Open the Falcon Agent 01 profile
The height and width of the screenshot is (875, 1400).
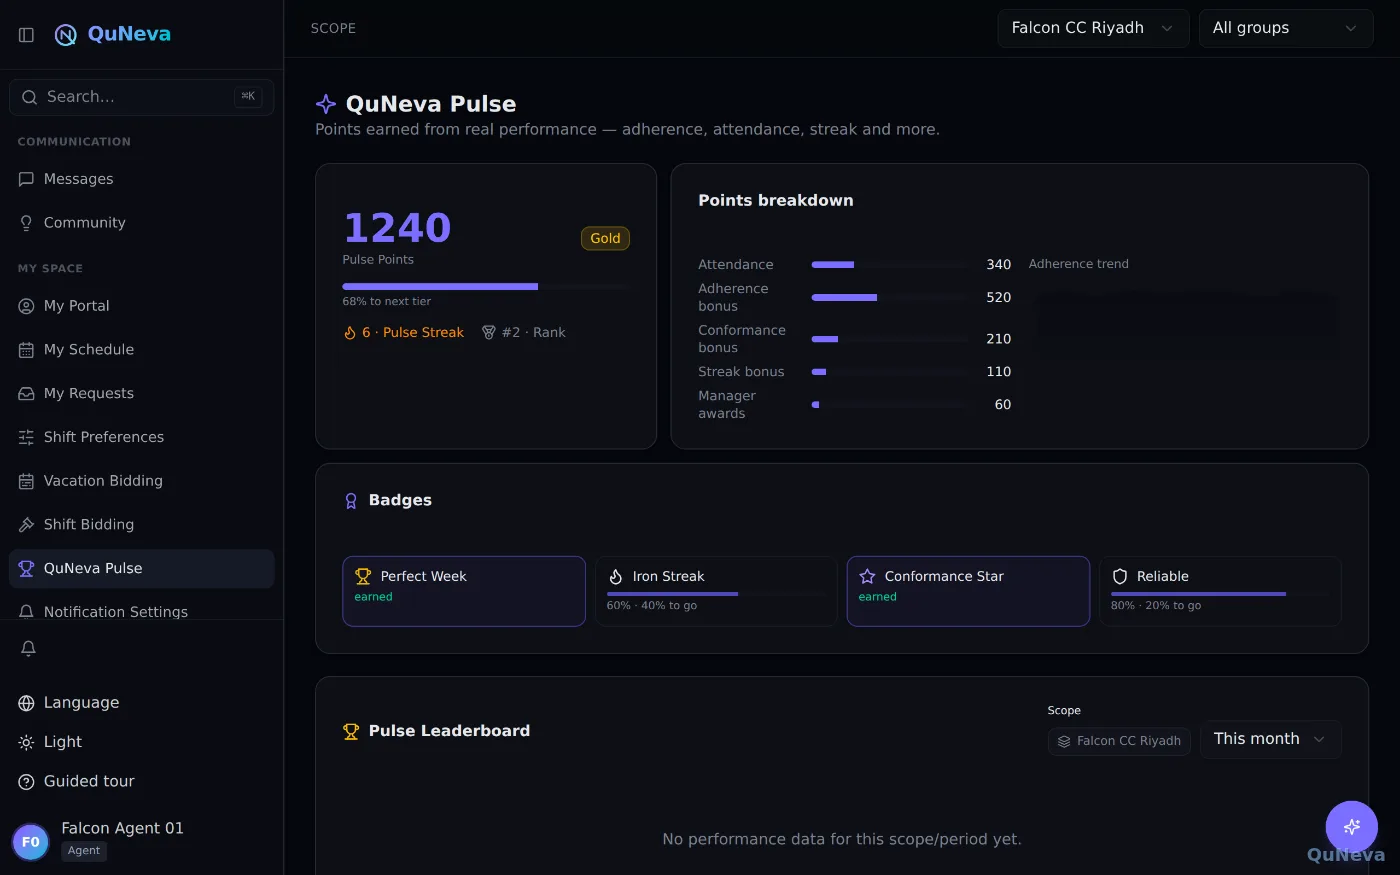point(141,839)
